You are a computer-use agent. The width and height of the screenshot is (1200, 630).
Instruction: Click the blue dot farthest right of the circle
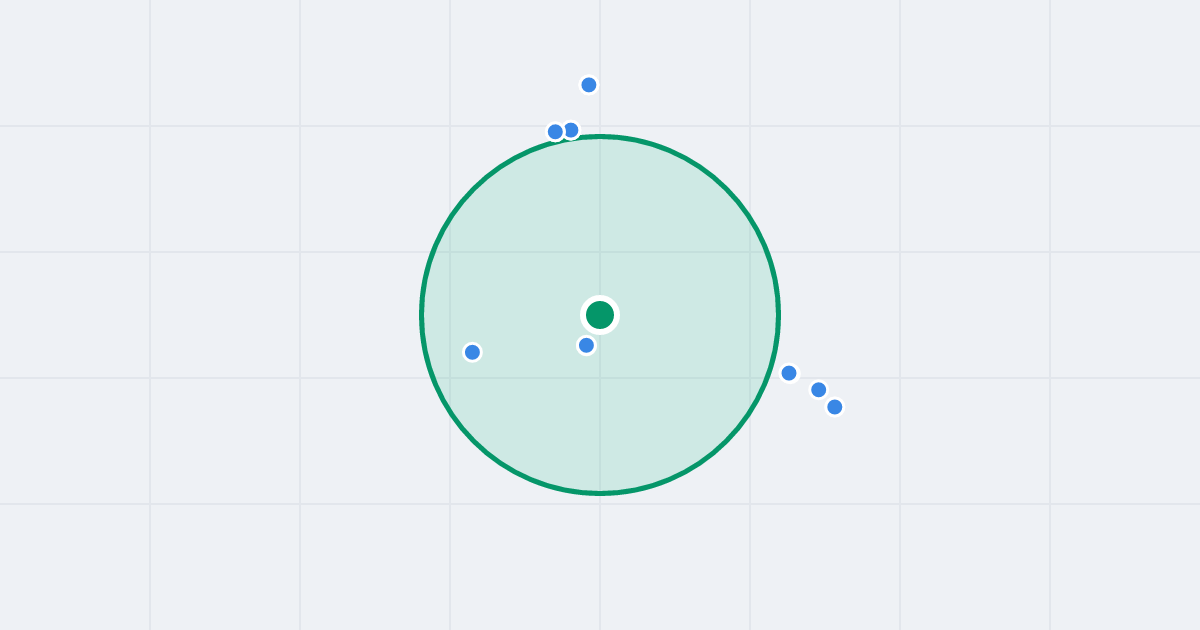tap(835, 407)
